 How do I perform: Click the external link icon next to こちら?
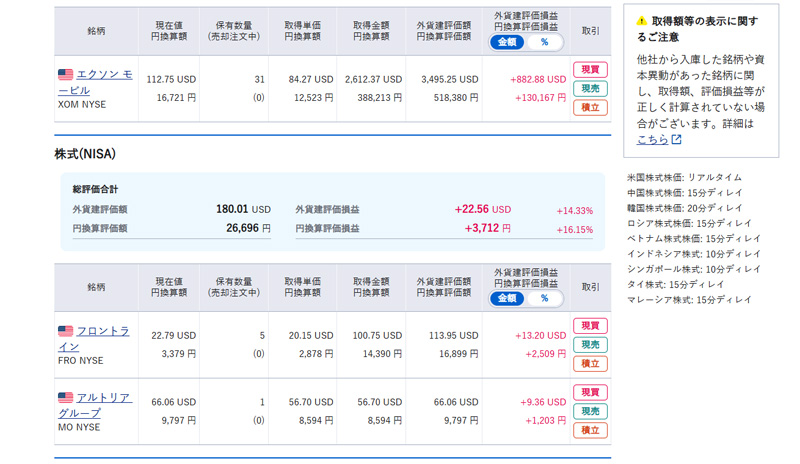tap(677, 140)
